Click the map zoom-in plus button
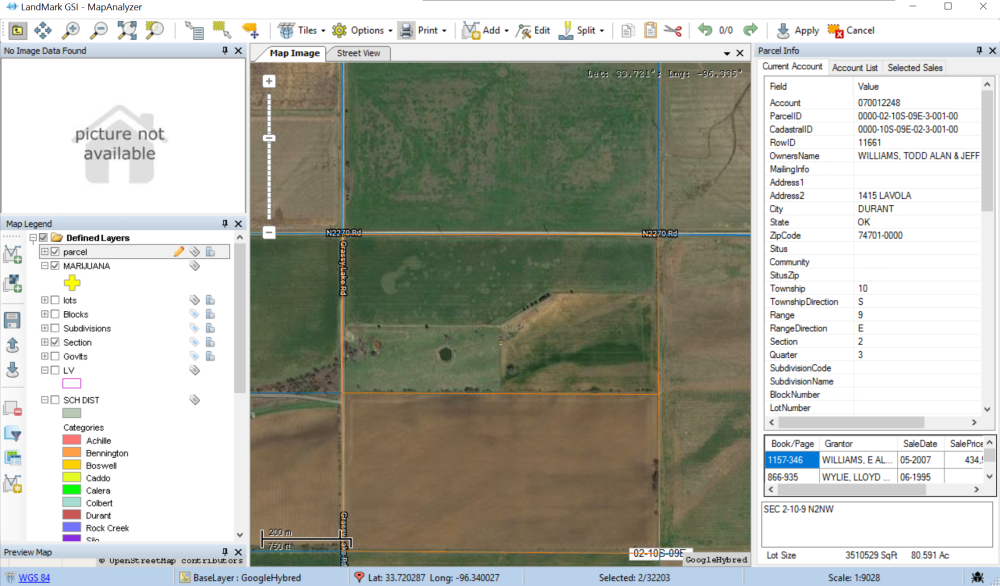1000x586 pixels. (x=269, y=81)
